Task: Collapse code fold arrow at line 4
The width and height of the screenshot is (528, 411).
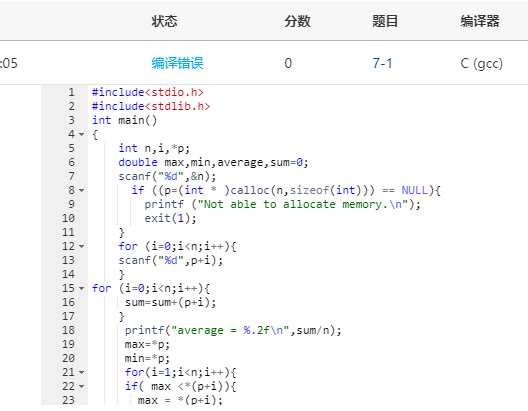Action: pyautogui.click(x=81, y=134)
